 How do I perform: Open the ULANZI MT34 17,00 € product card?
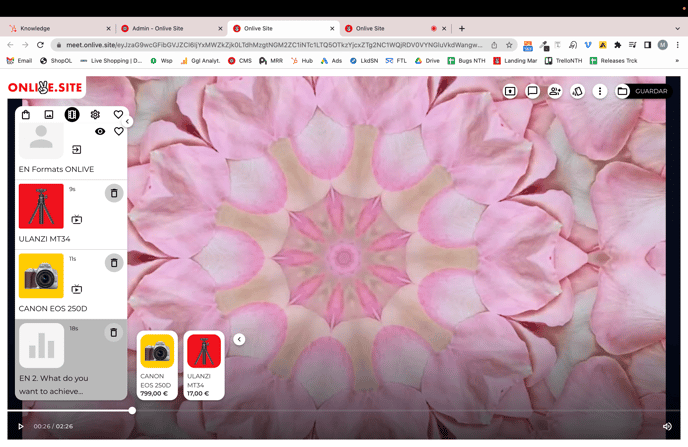pyautogui.click(x=204, y=365)
